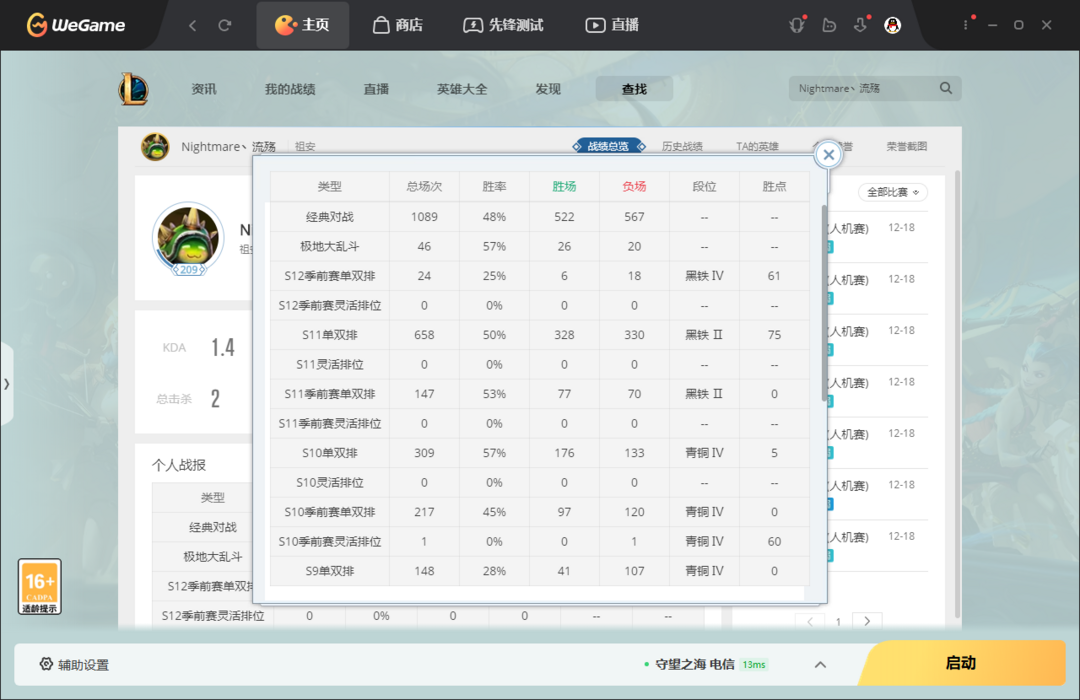This screenshot has width=1080, height=700.
Task: Close the stats popup table
Action: (x=829, y=155)
